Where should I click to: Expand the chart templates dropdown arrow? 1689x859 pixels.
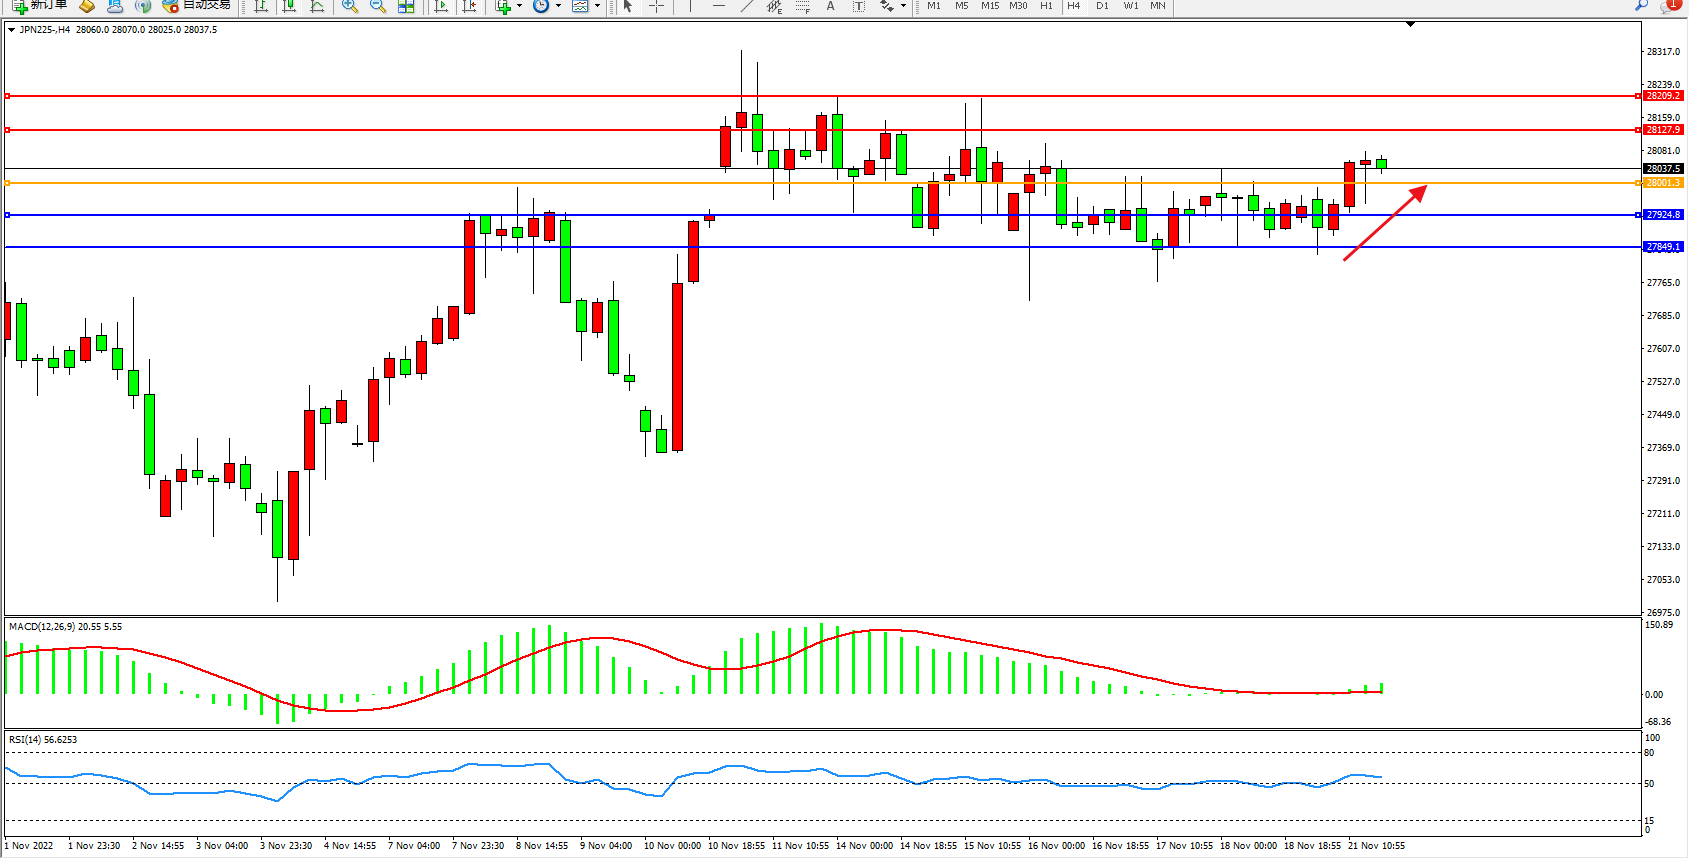point(597,6)
